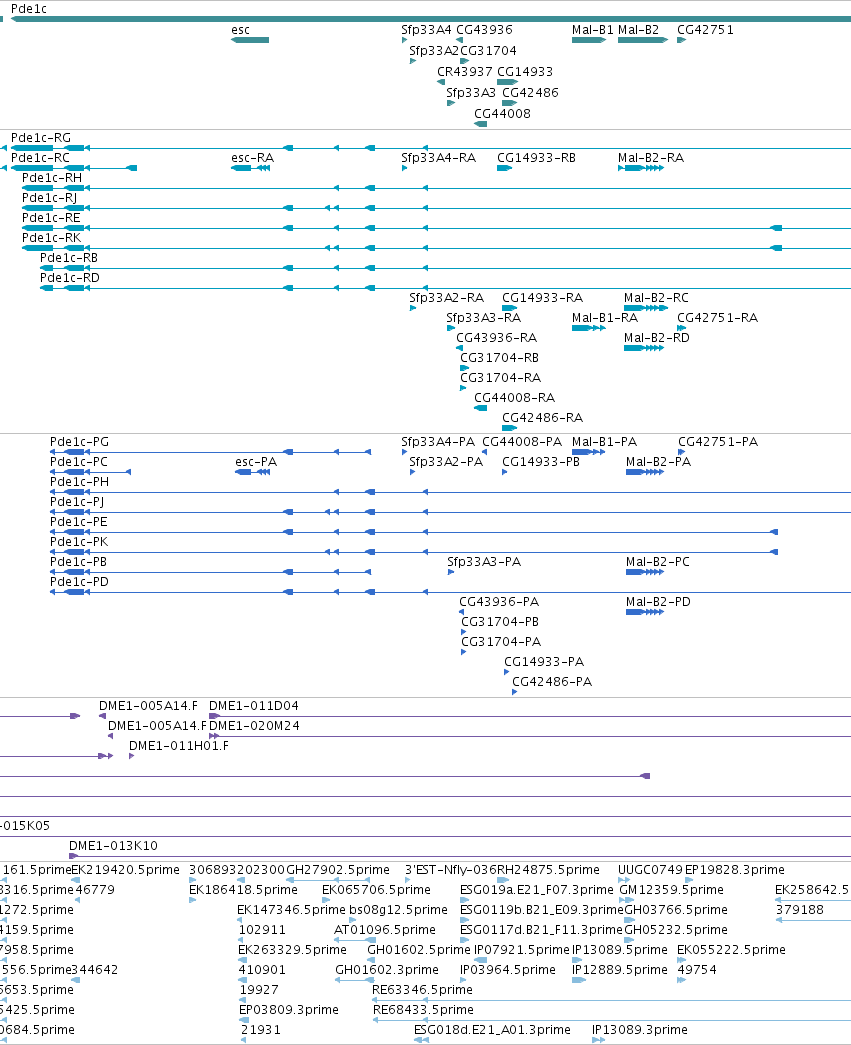Open the DME1-013K10 clone label
Viewport: 851px width, 1045px height.
113,846
